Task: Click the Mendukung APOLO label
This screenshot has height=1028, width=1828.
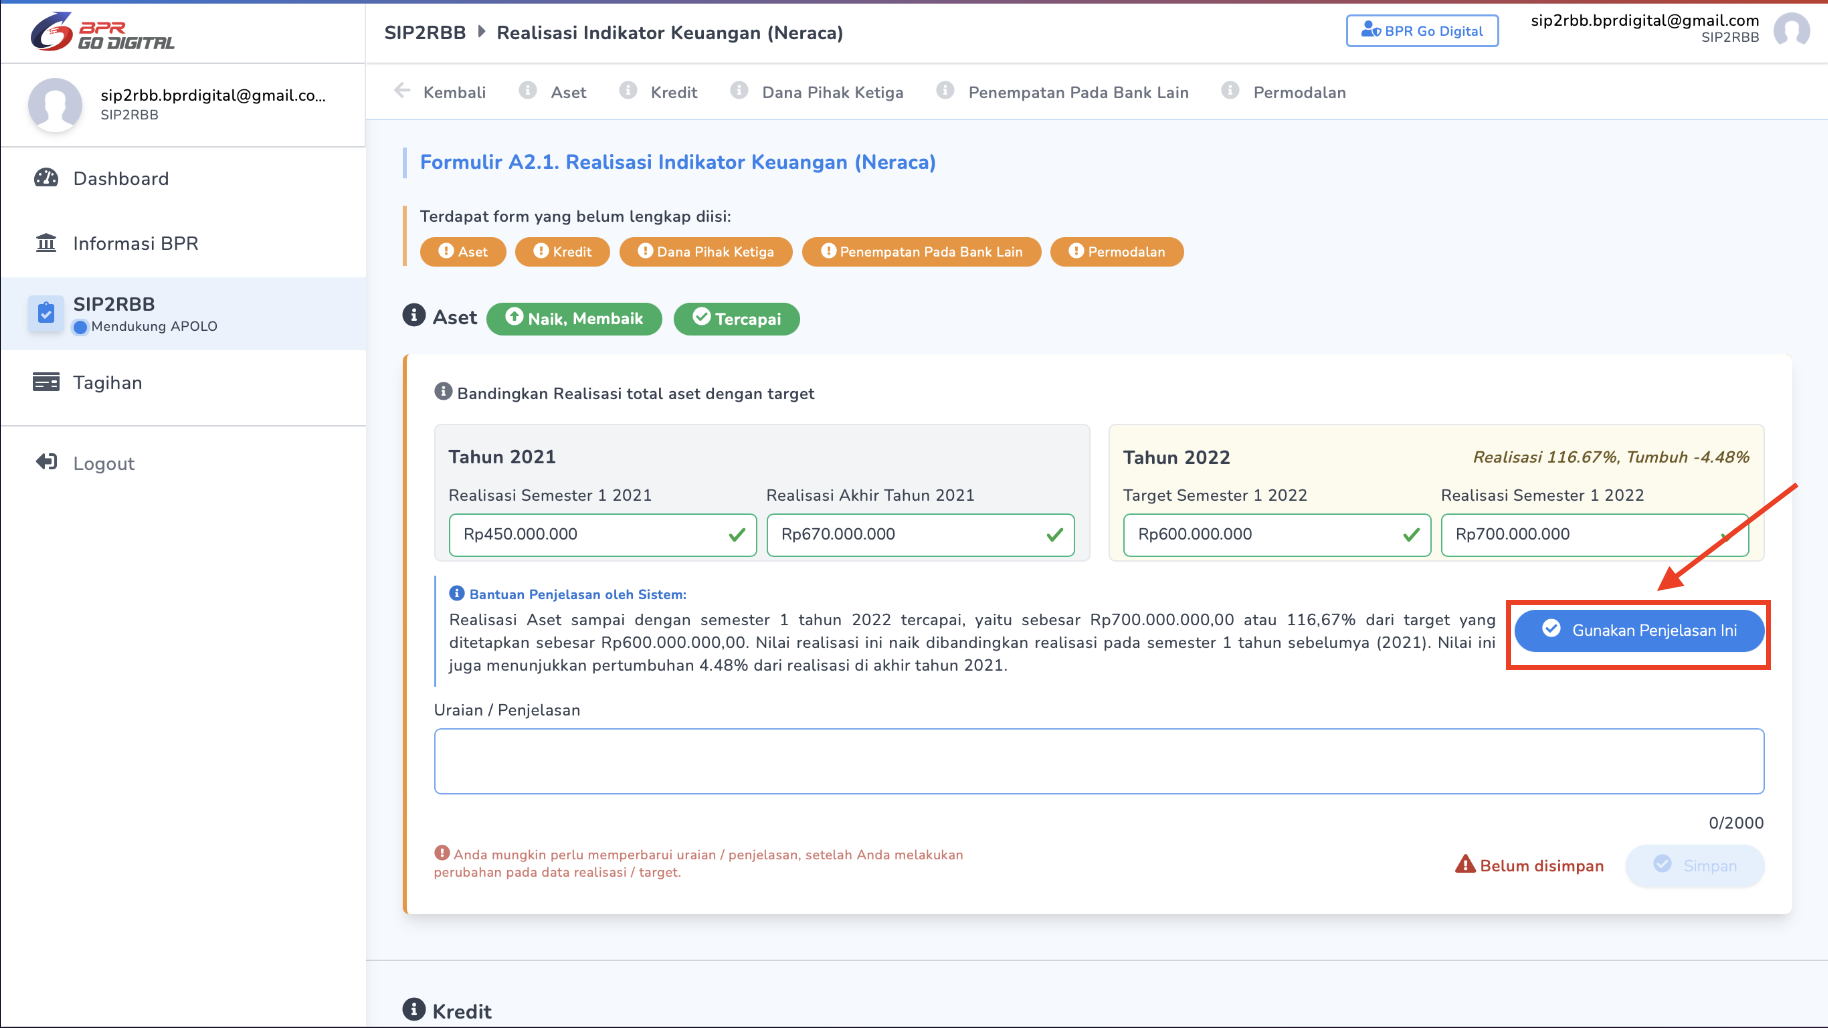Action: 154,326
